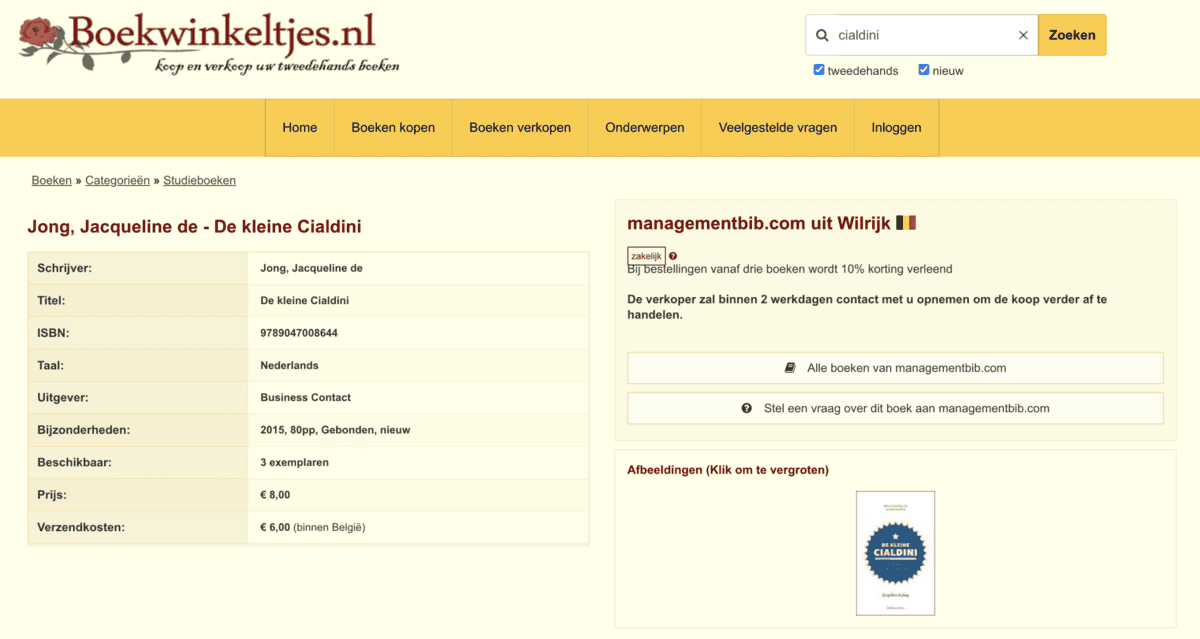Toggle the nieuw checkbox
This screenshot has height=639, width=1200.
[x=924, y=70]
